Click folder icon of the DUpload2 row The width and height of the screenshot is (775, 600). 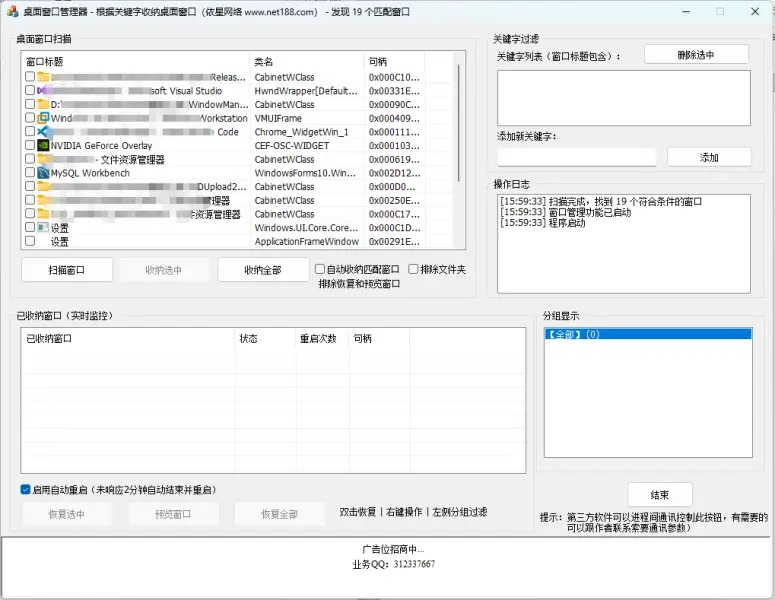coord(43,187)
